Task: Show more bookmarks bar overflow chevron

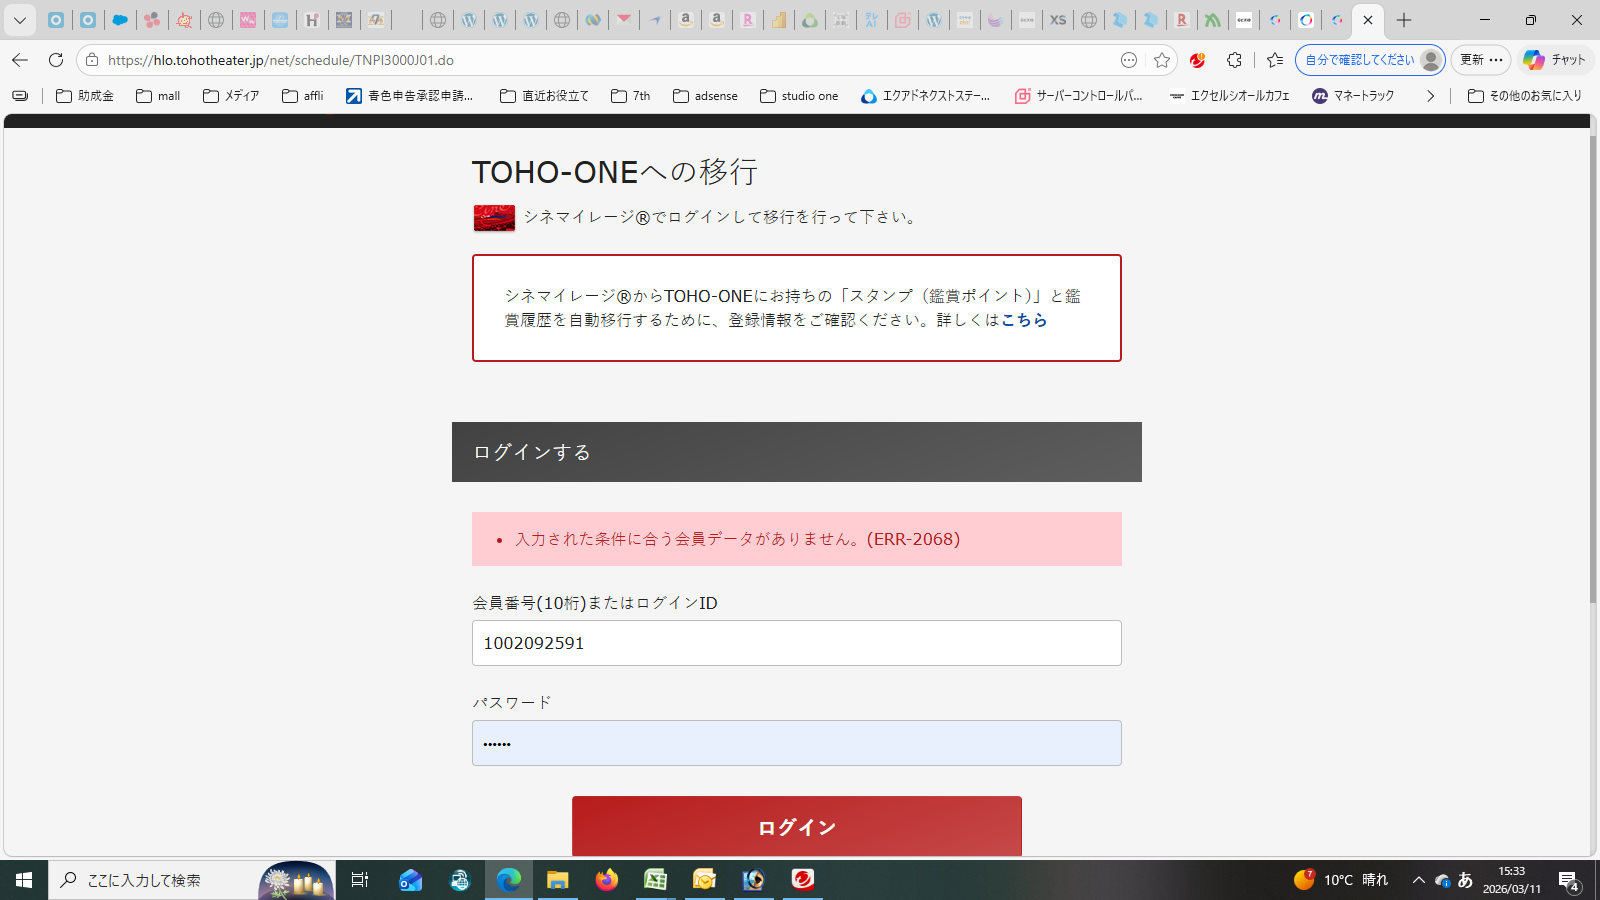Action: (x=1430, y=96)
